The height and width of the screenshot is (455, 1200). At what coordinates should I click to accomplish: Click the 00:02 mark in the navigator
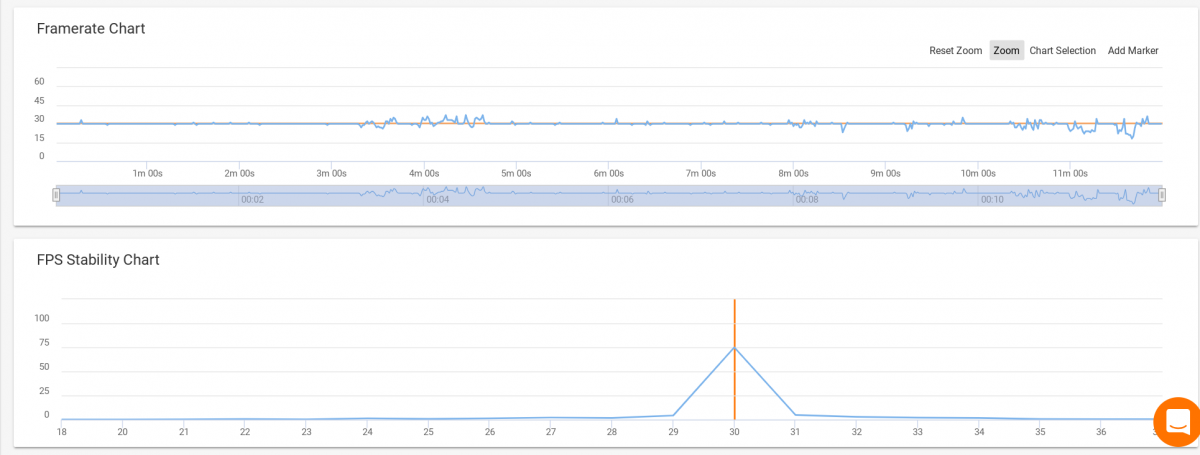(x=253, y=200)
